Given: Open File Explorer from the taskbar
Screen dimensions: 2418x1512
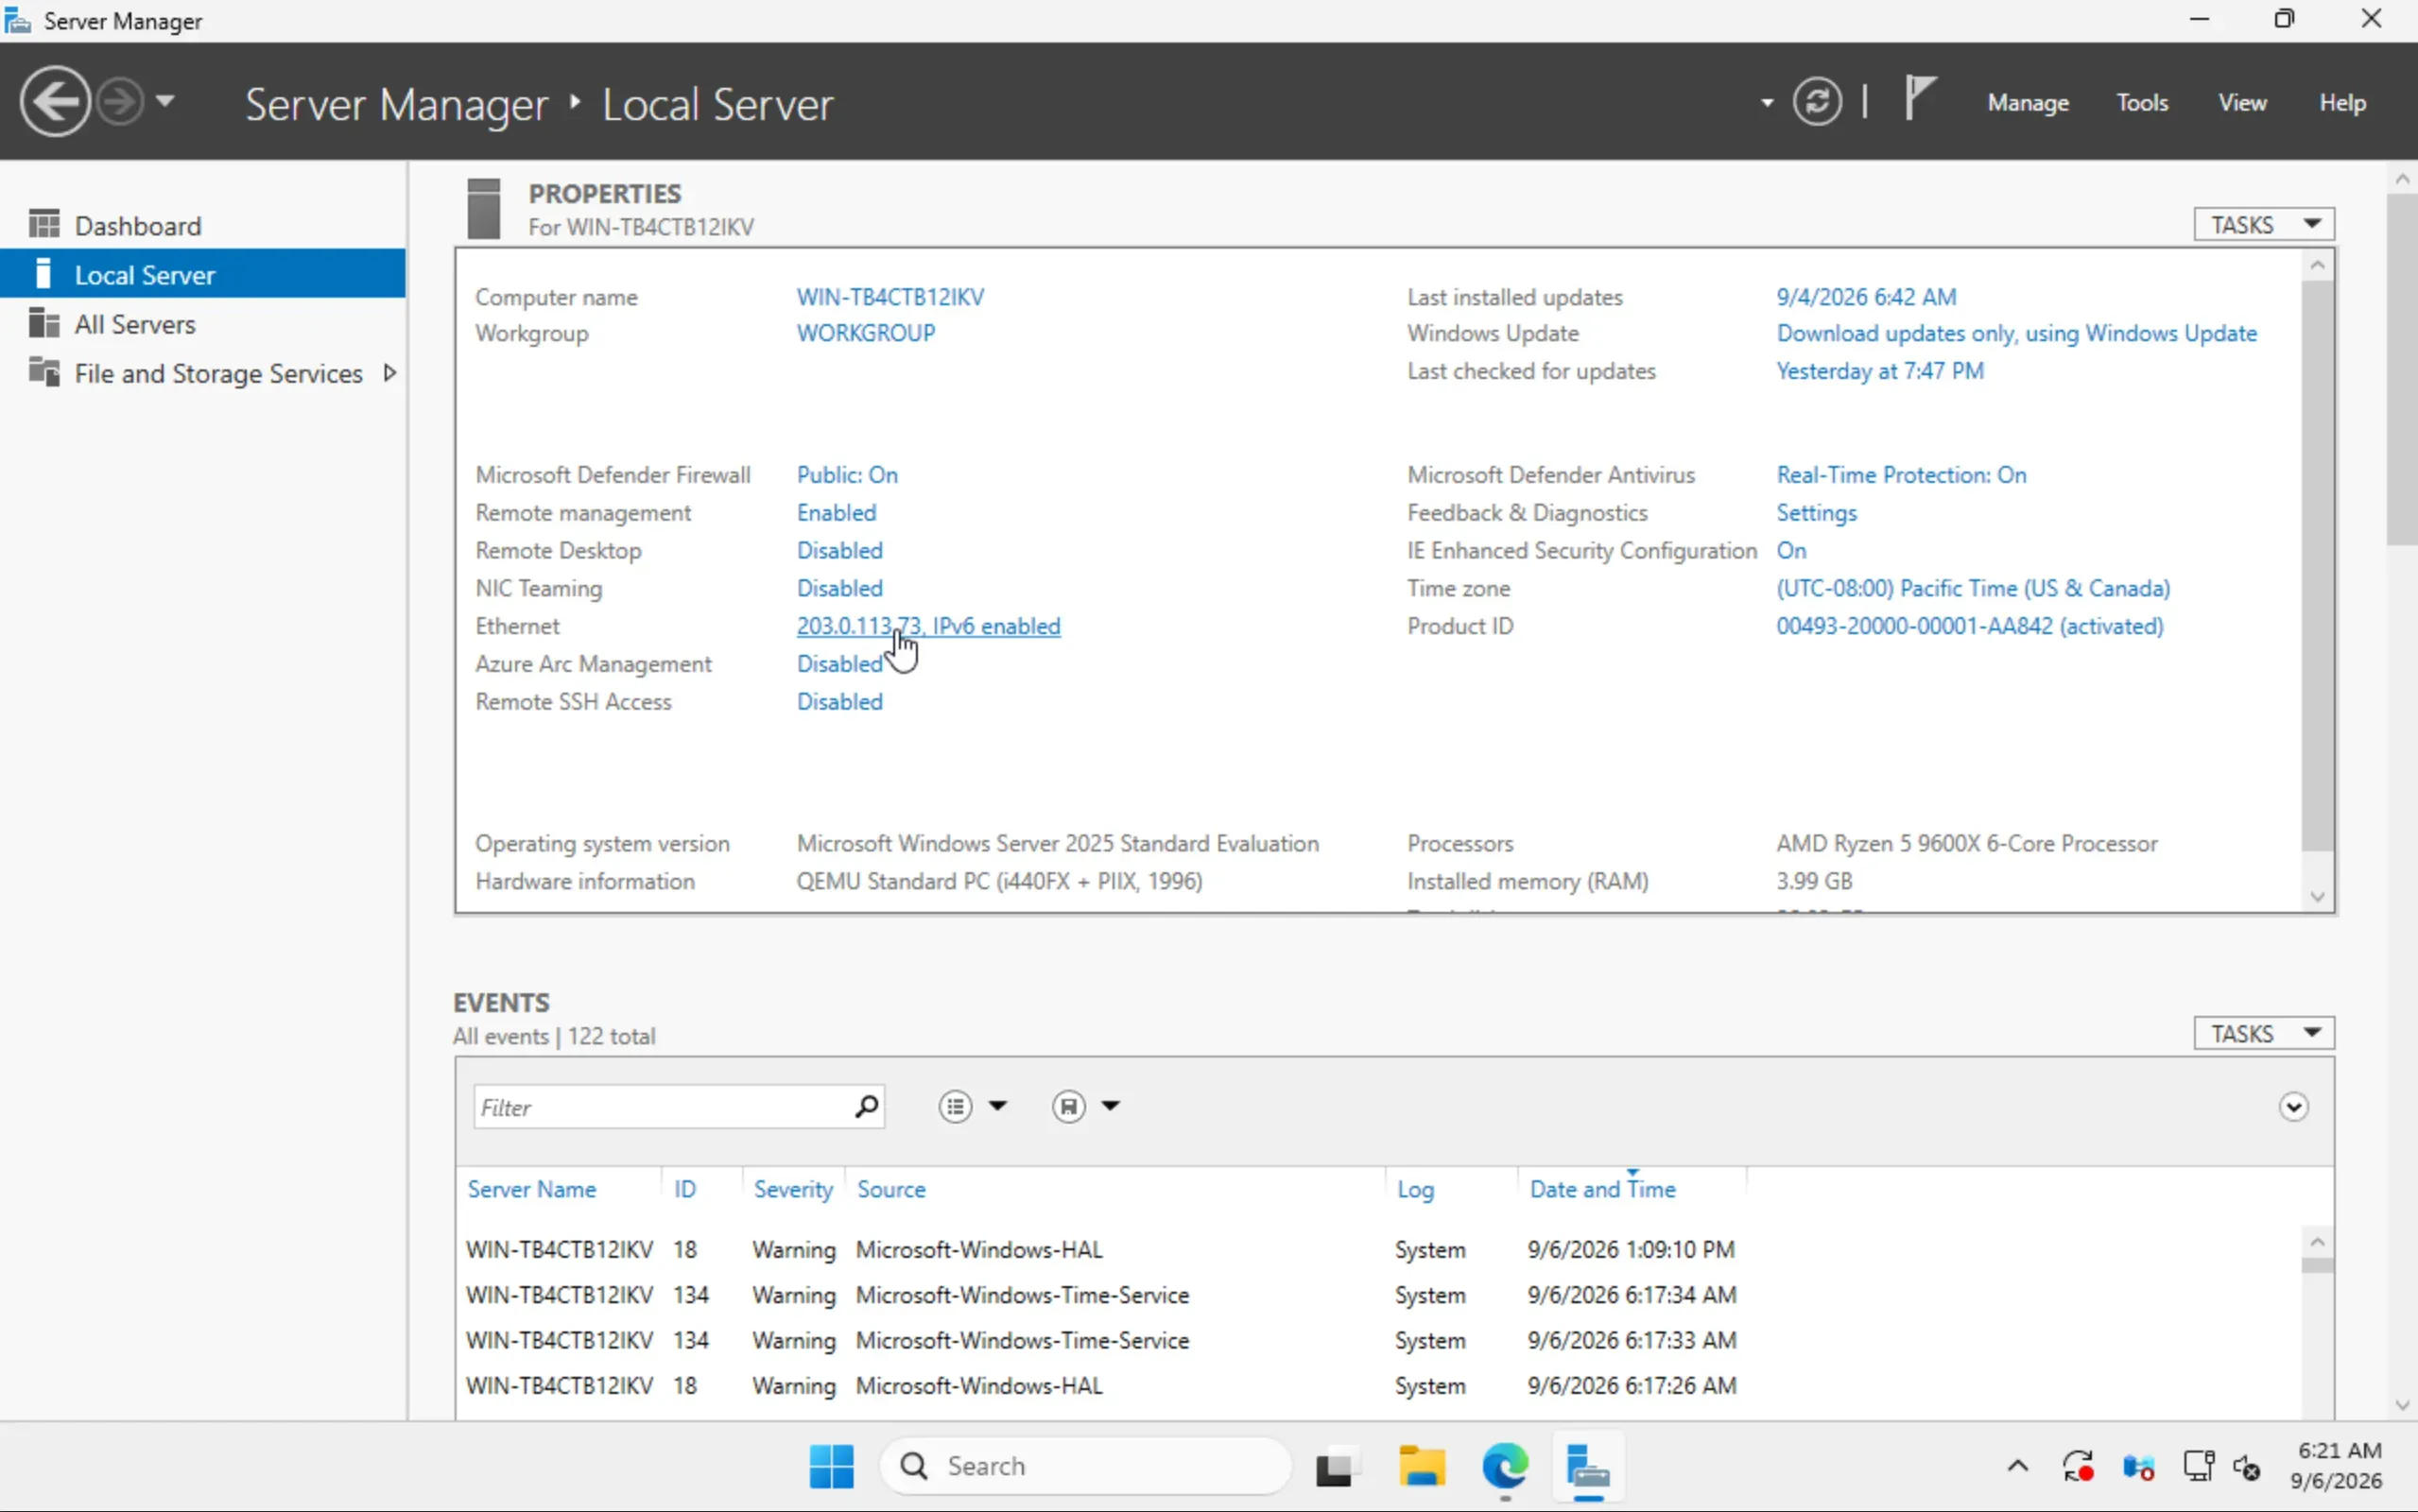Looking at the screenshot, I should point(1421,1467).
